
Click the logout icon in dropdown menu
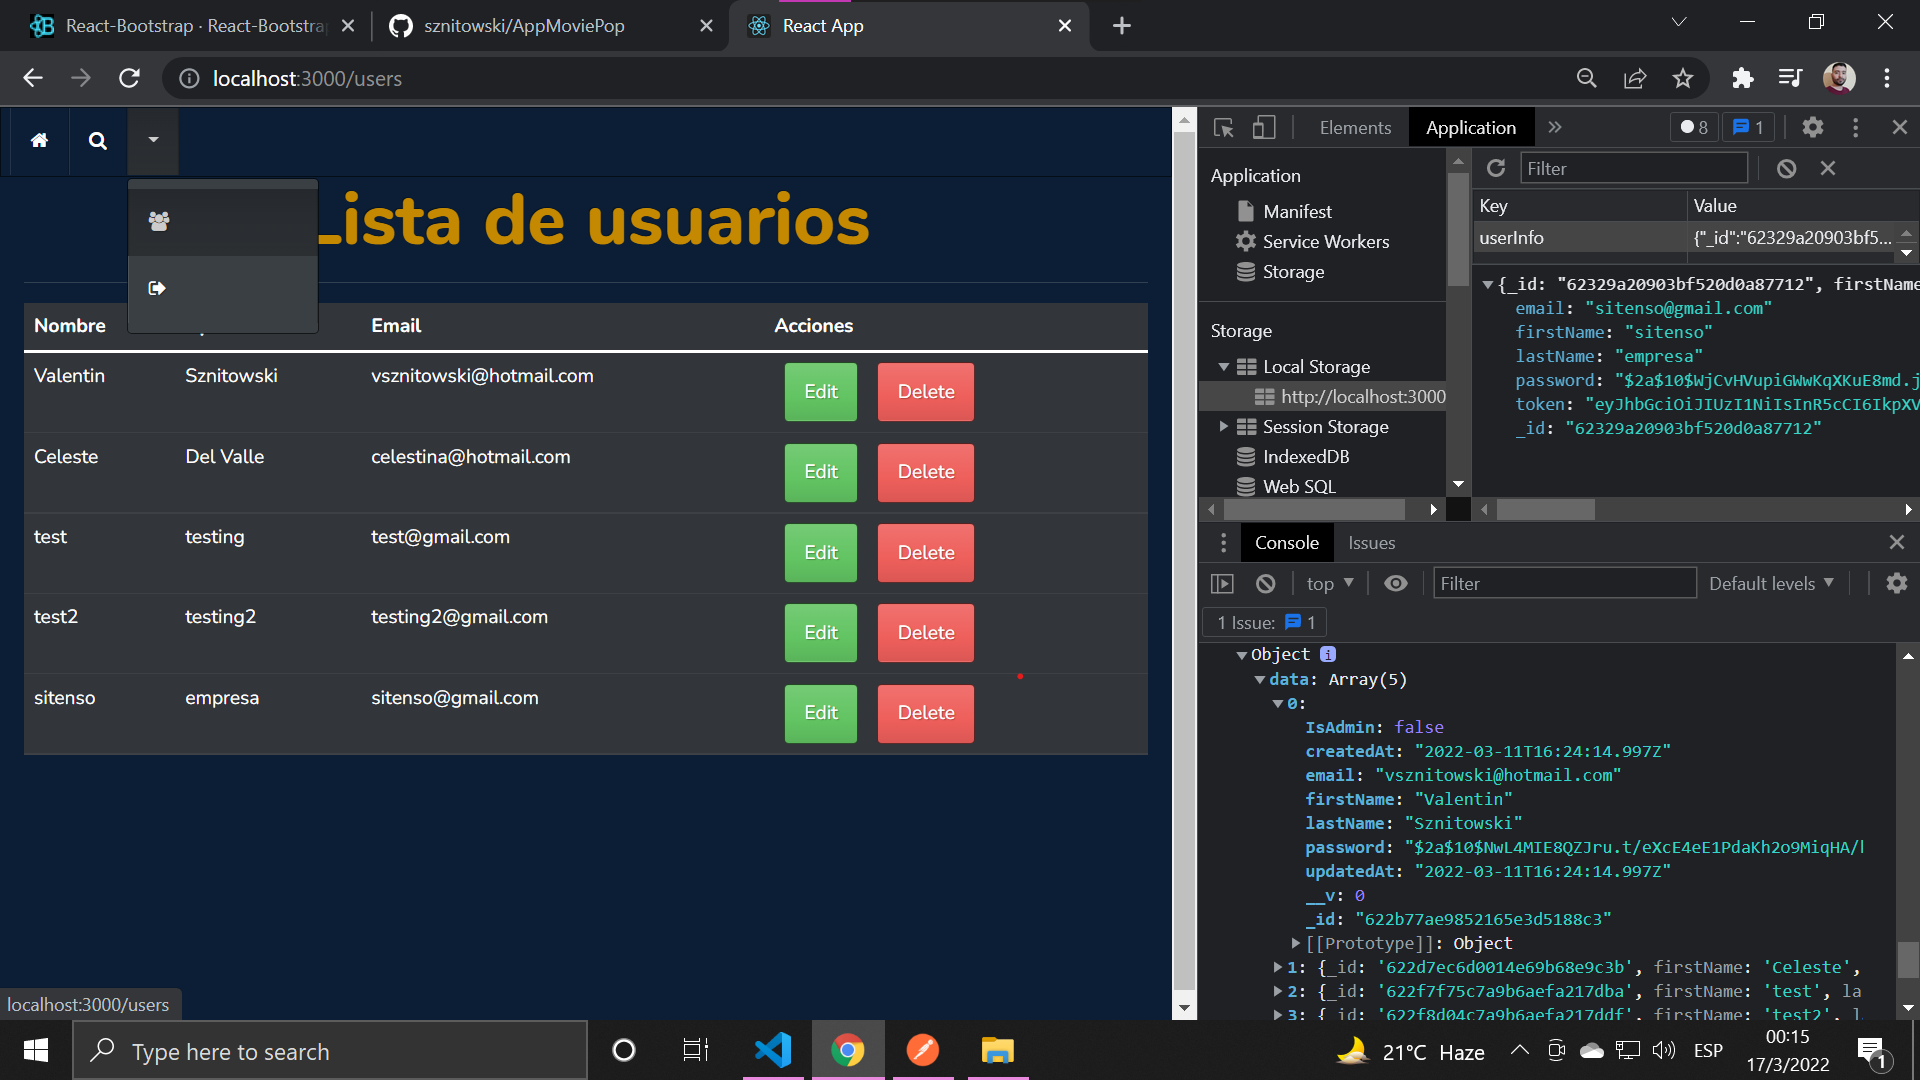click(157, 288)
